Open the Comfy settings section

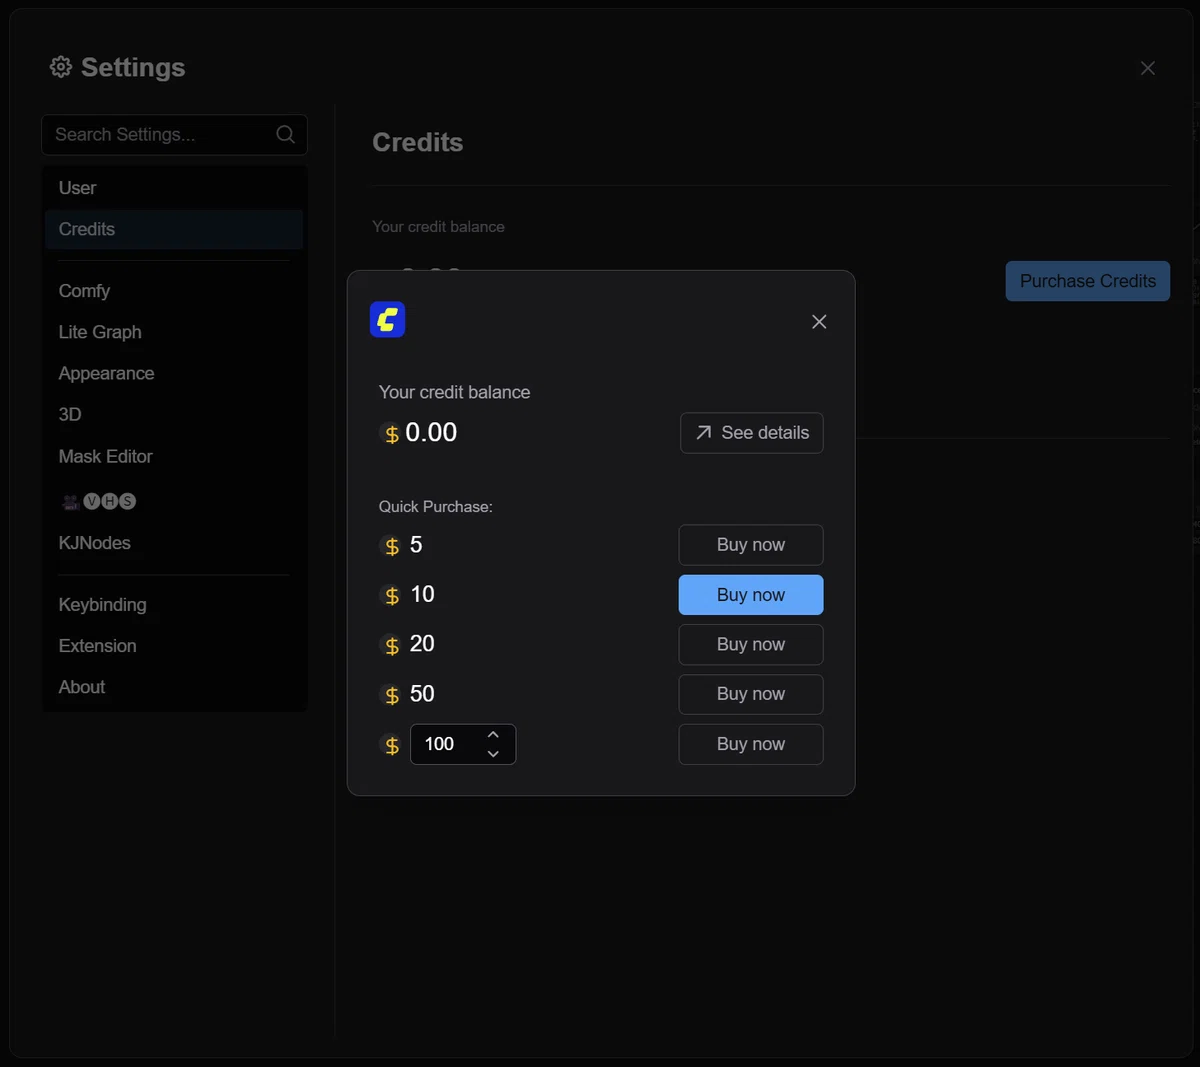click(174, 291)
